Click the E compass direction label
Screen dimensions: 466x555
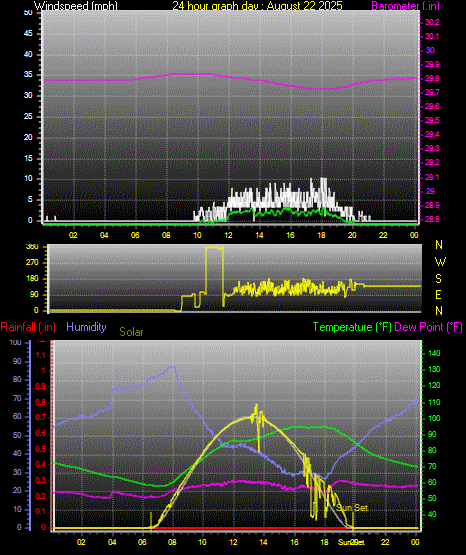[438, 295]
